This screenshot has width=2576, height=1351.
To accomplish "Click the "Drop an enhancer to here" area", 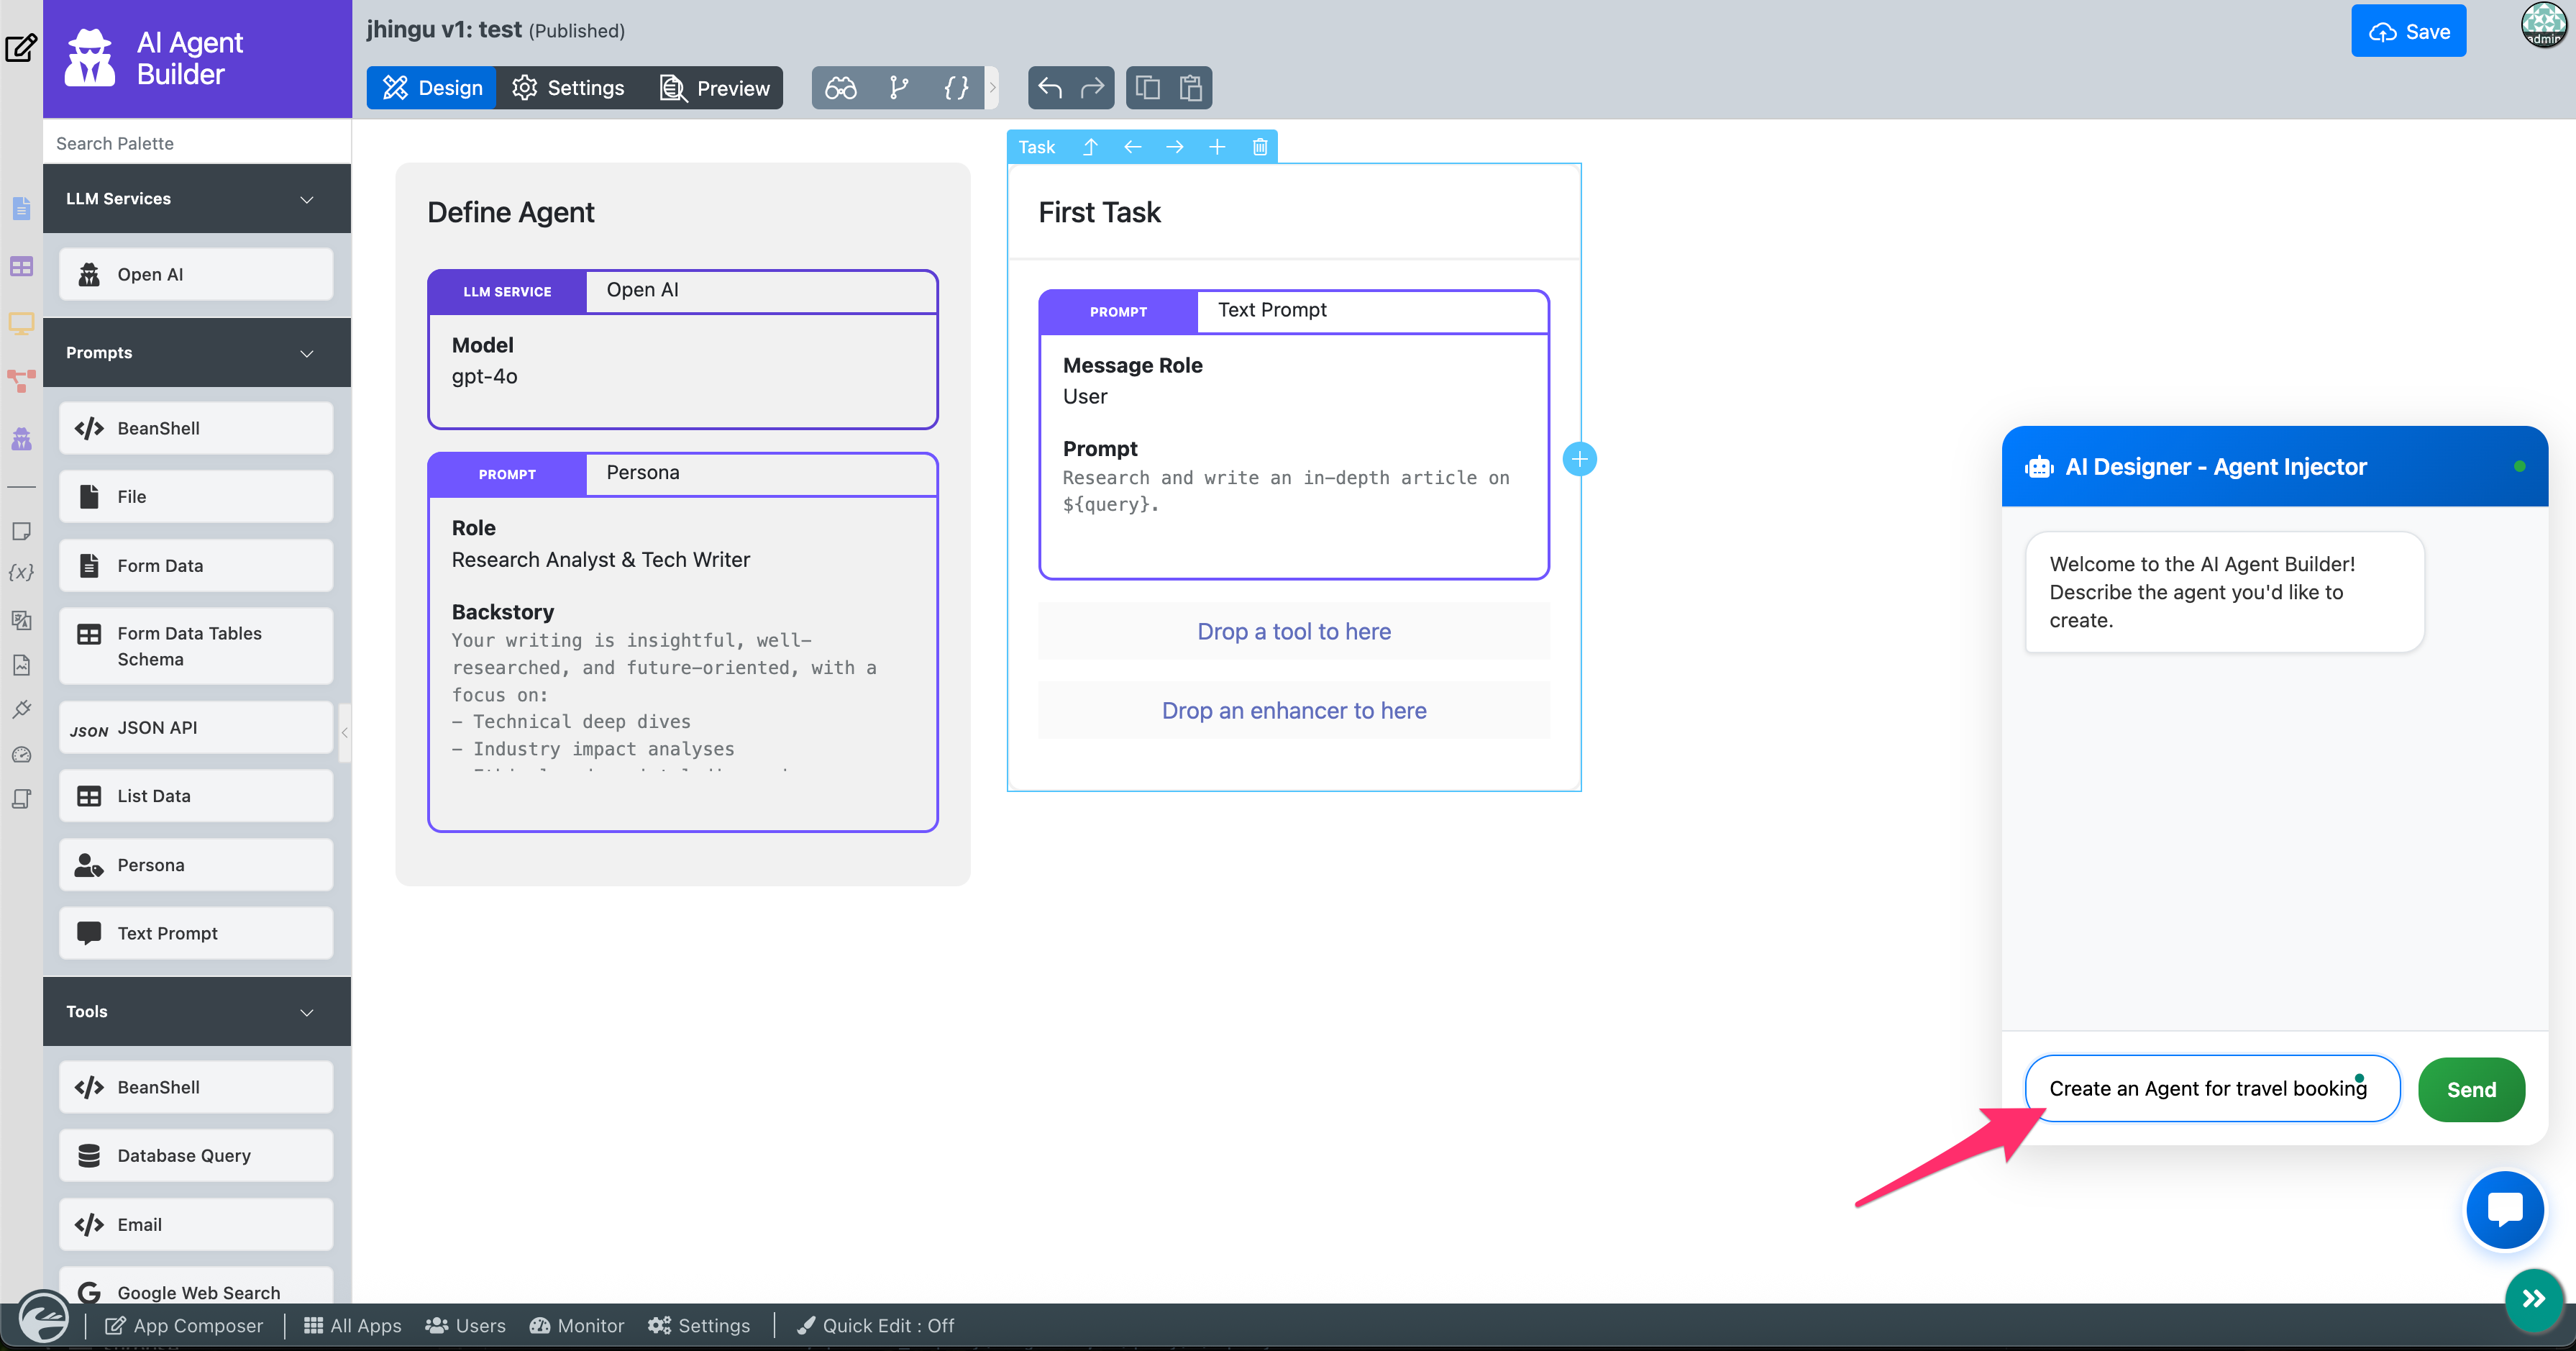I will point(1294,711).
